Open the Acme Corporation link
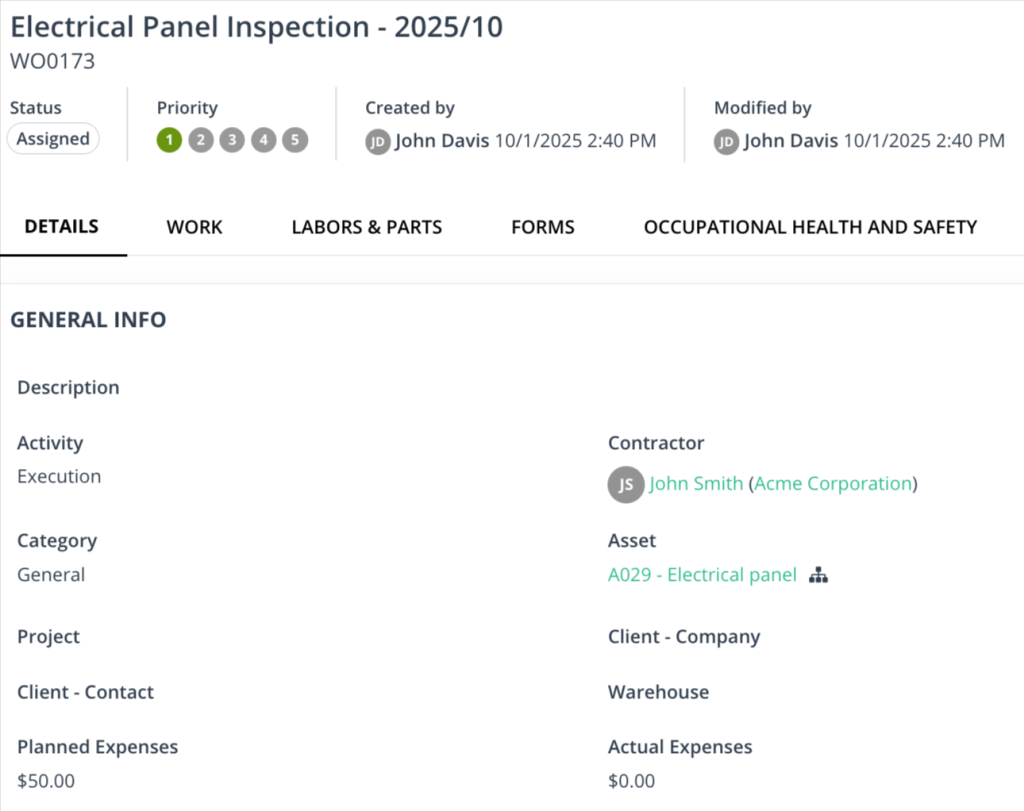The height and width of the screenshot is (811, 1024). 833,484
